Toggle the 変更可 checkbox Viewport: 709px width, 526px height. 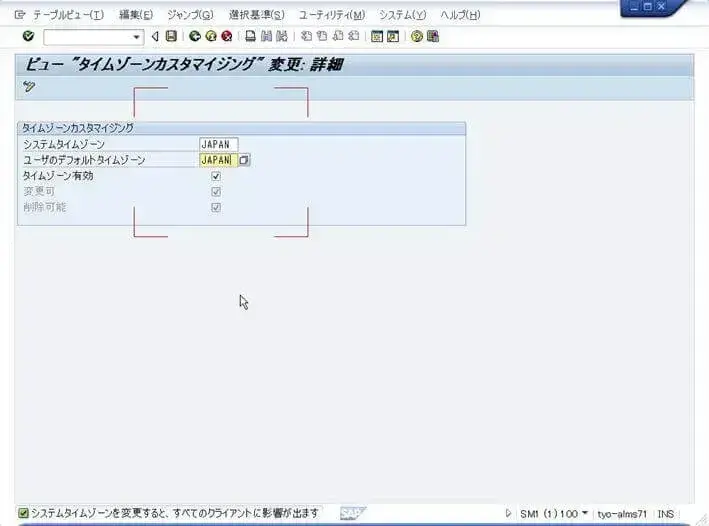[x=216, y=192]
